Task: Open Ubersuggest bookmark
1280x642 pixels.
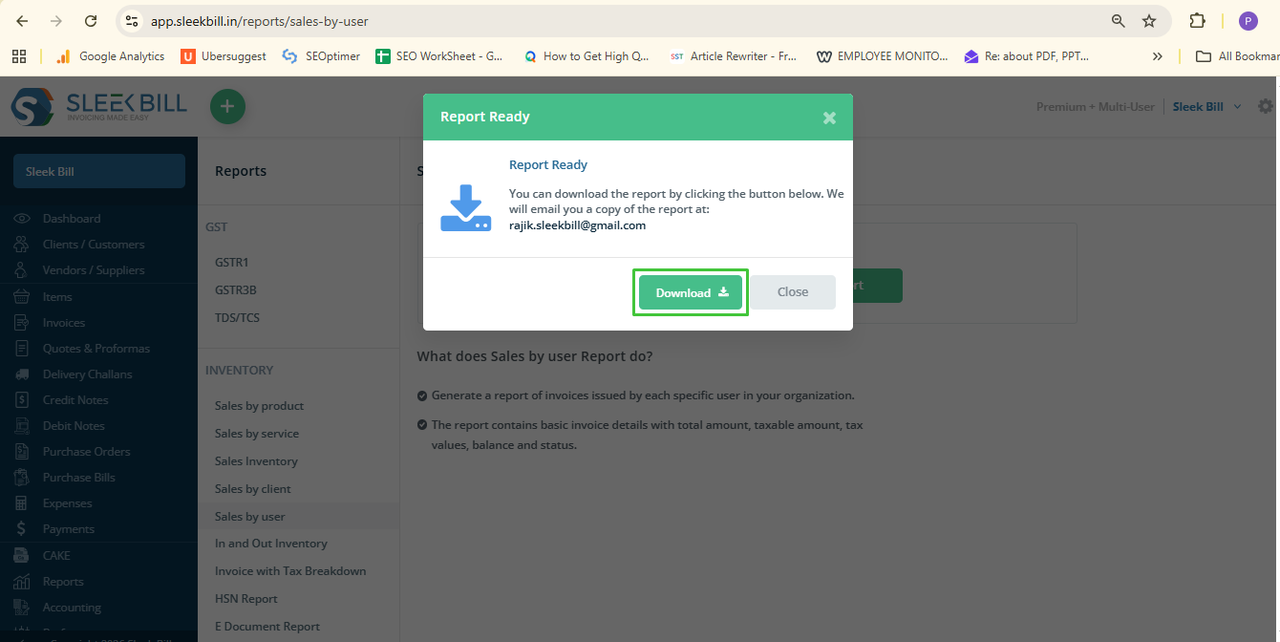Action: [x=224, y=56]
